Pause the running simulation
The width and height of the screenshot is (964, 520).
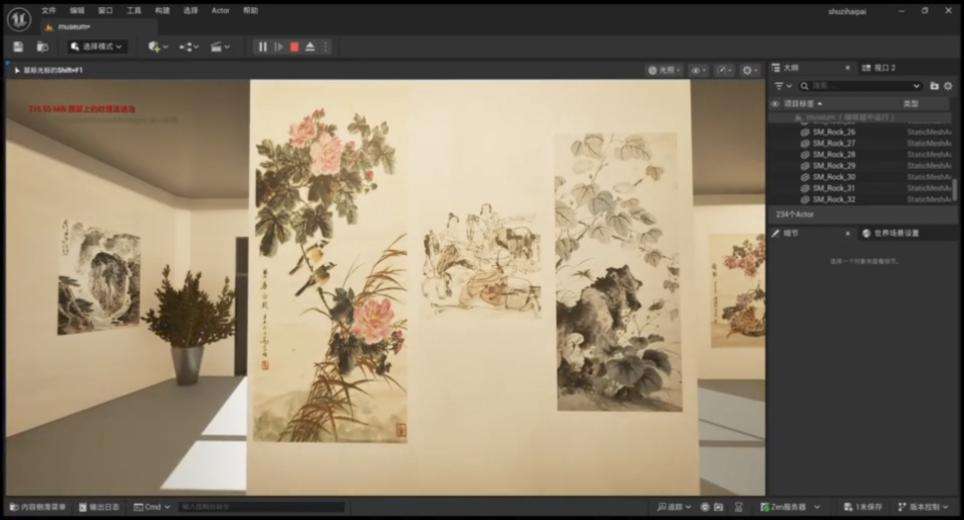[262, 47]
